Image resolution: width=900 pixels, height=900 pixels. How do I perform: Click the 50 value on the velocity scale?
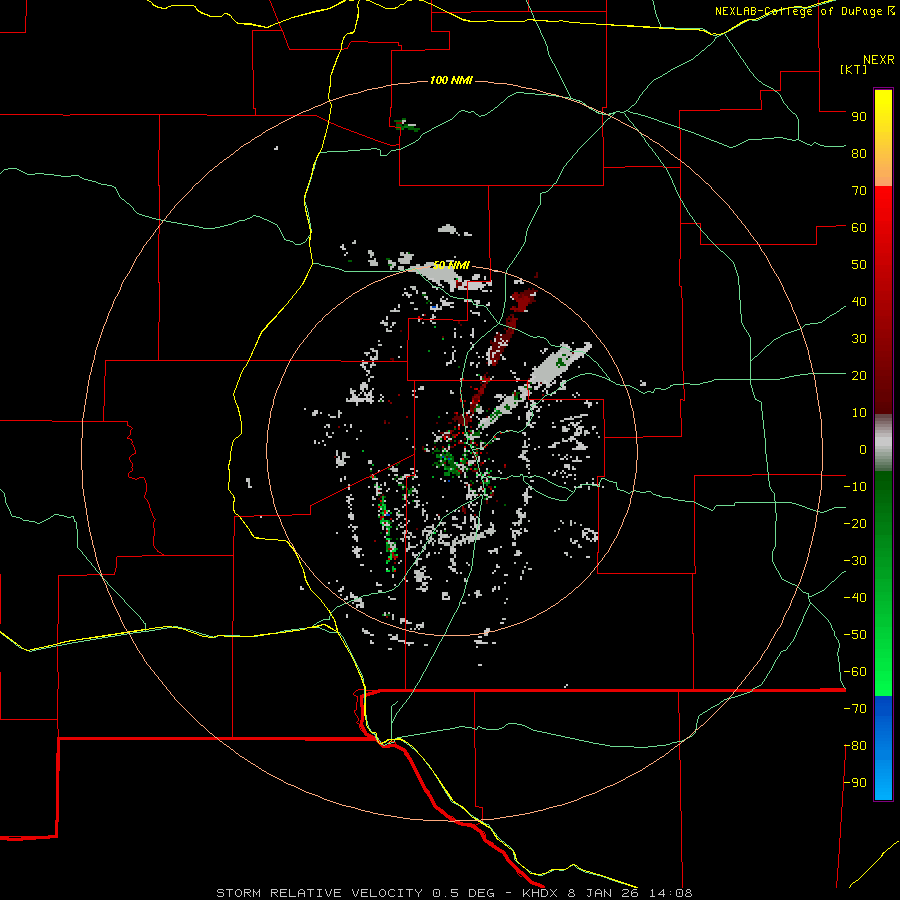(x=859, y=265)
